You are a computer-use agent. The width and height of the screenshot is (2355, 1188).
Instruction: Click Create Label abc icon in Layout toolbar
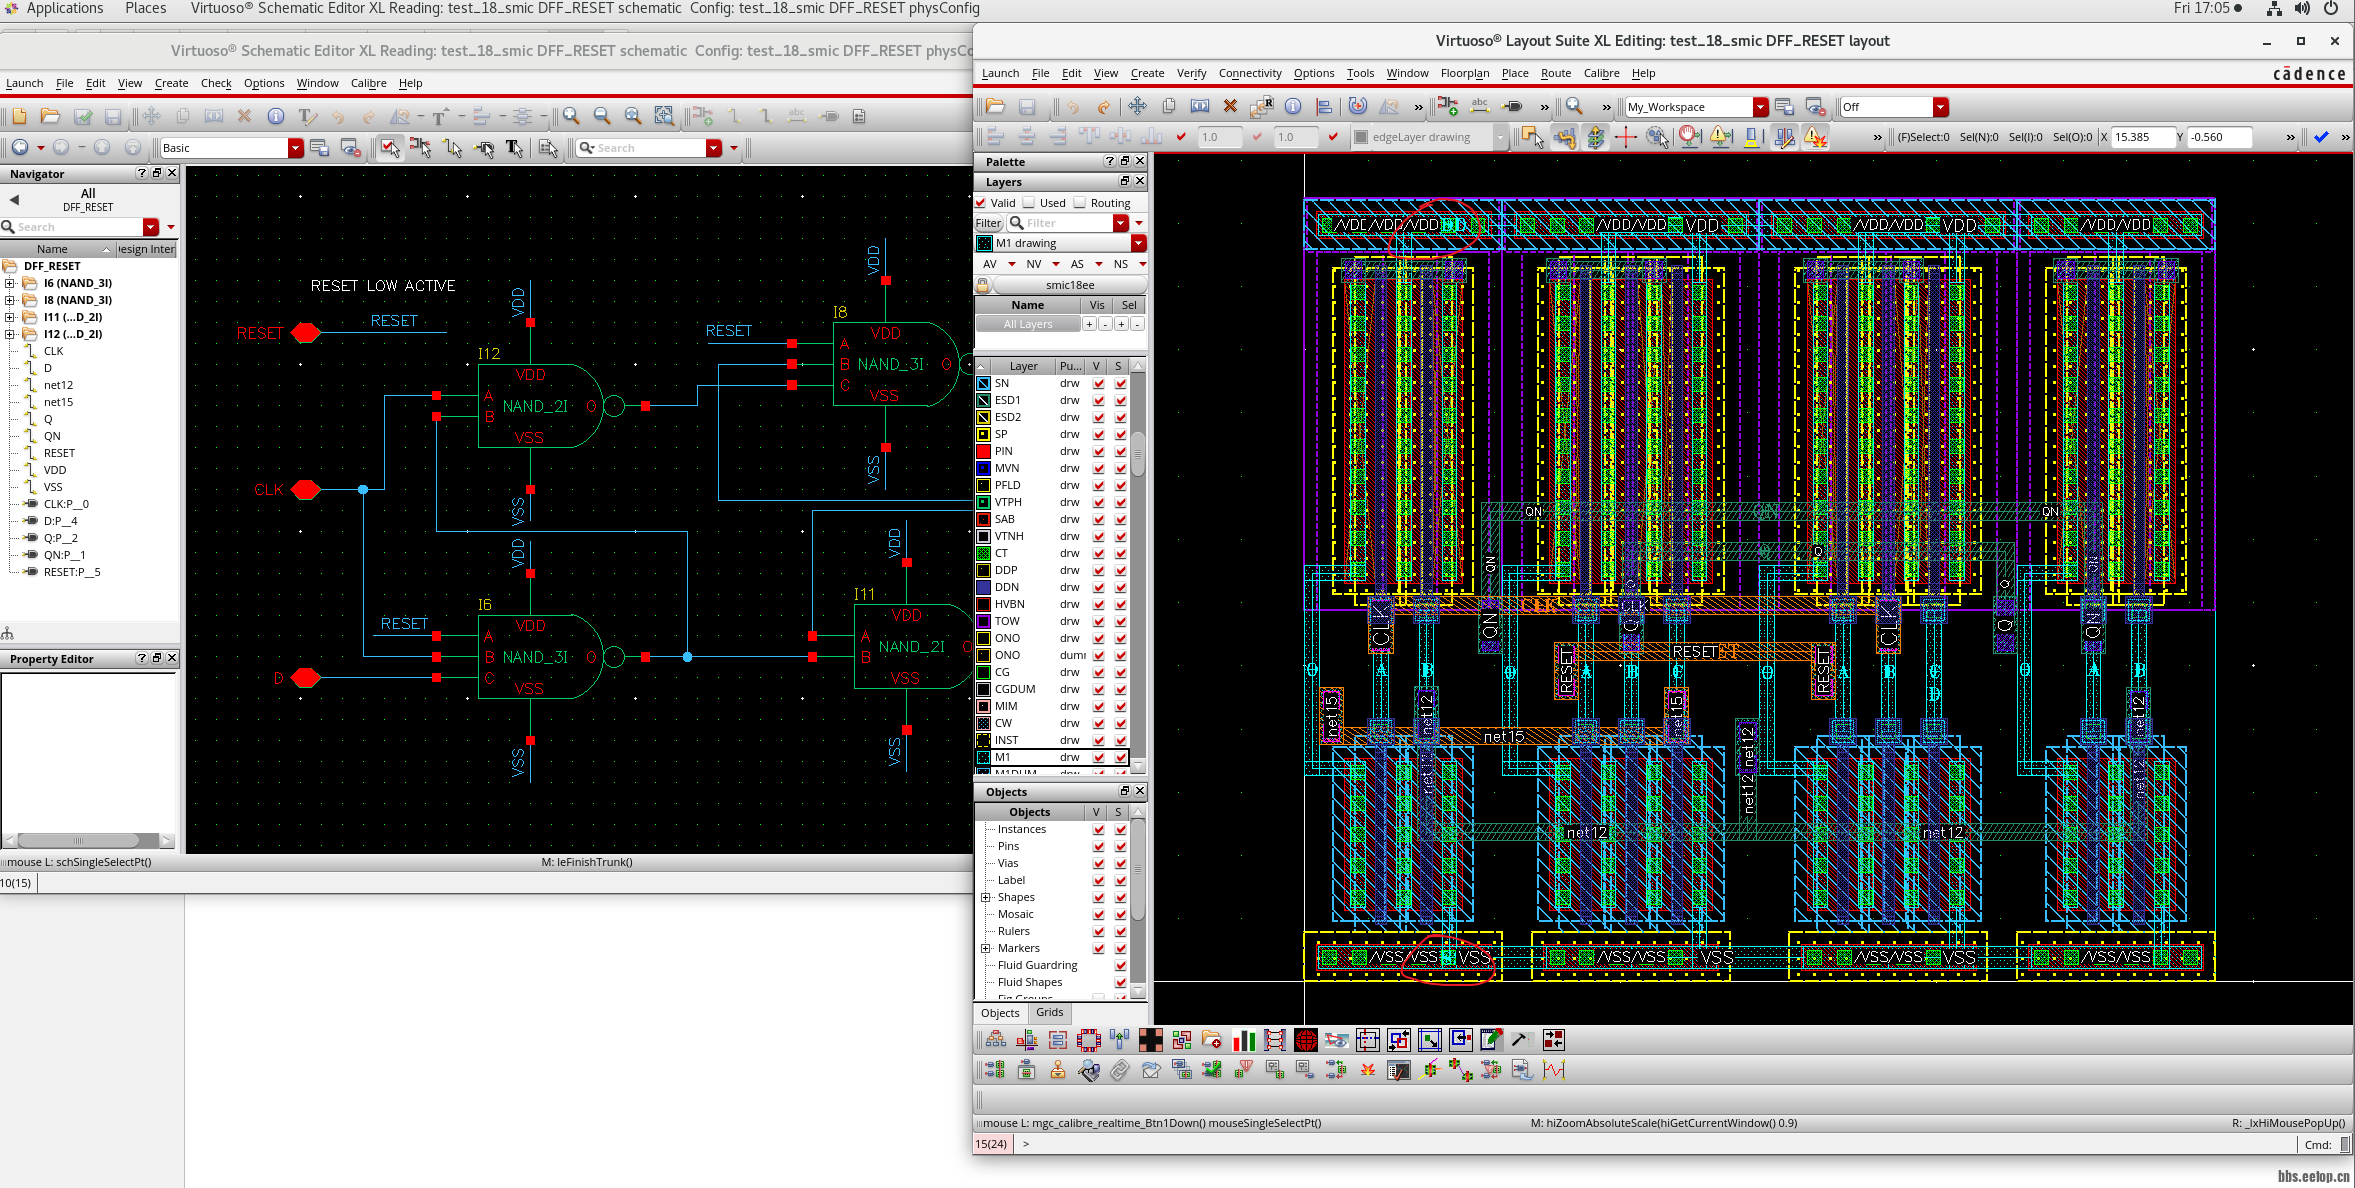1480,106
